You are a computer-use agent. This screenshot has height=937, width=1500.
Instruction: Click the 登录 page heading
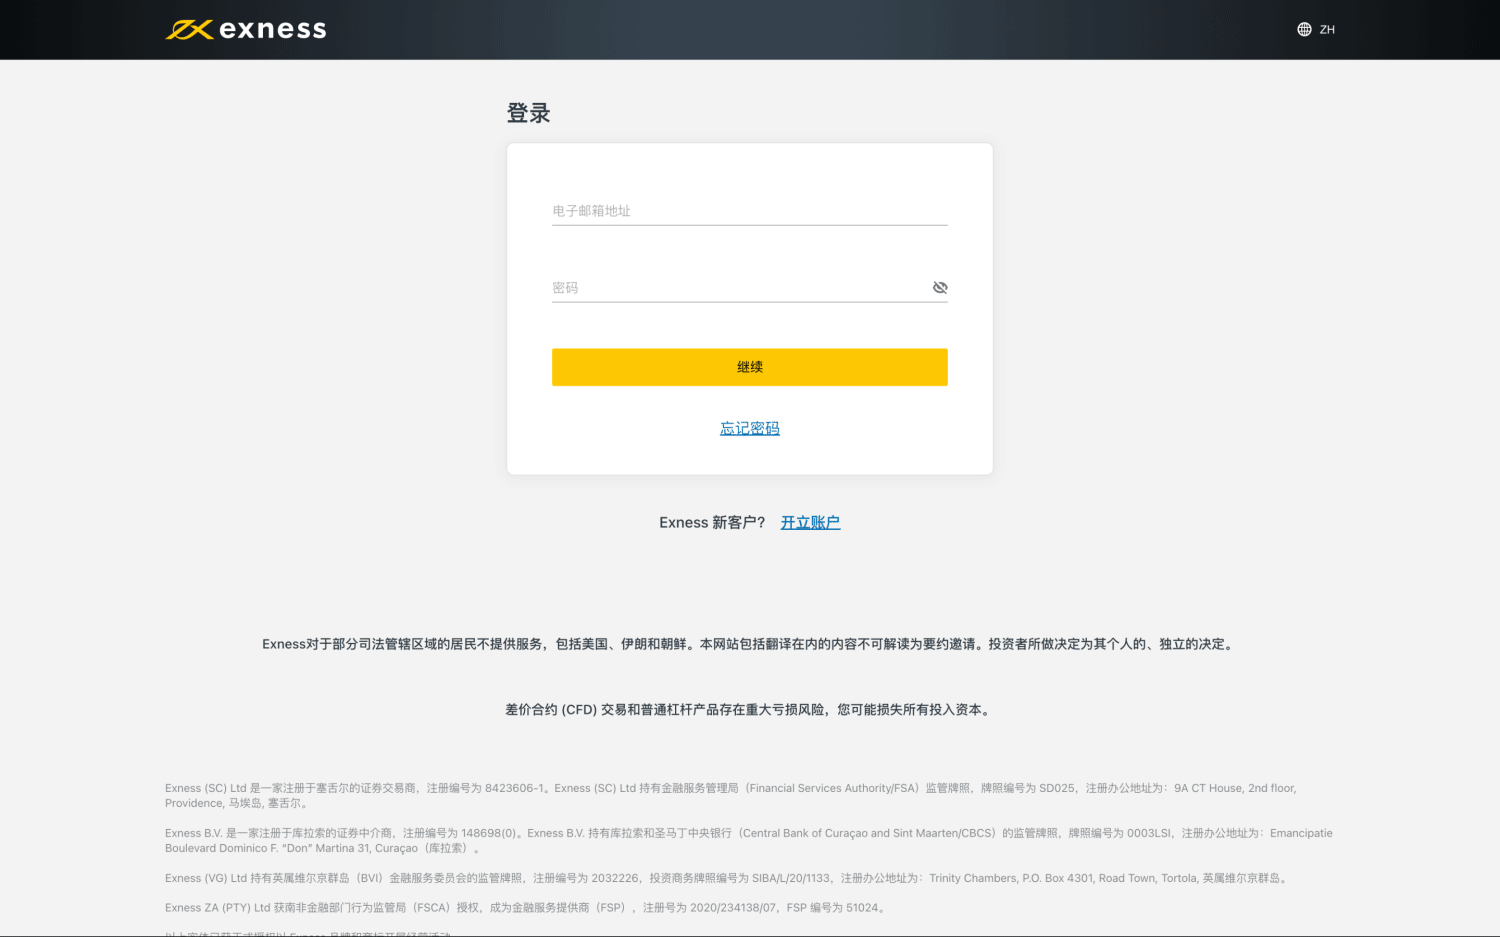(x=529, y=113)
